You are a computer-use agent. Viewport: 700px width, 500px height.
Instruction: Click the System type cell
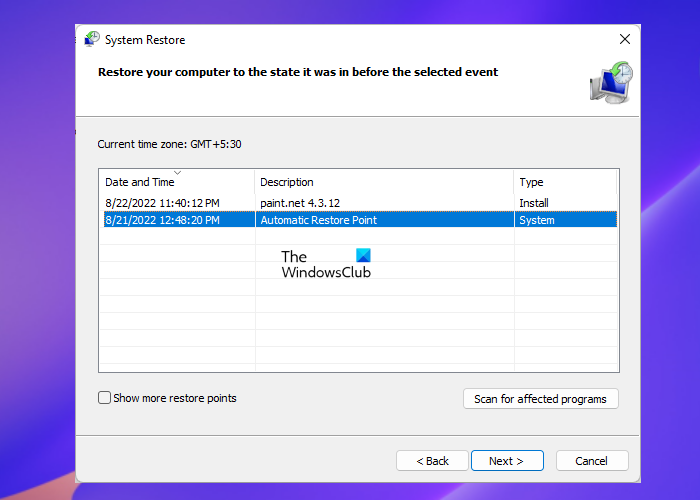tap(536, 220)
